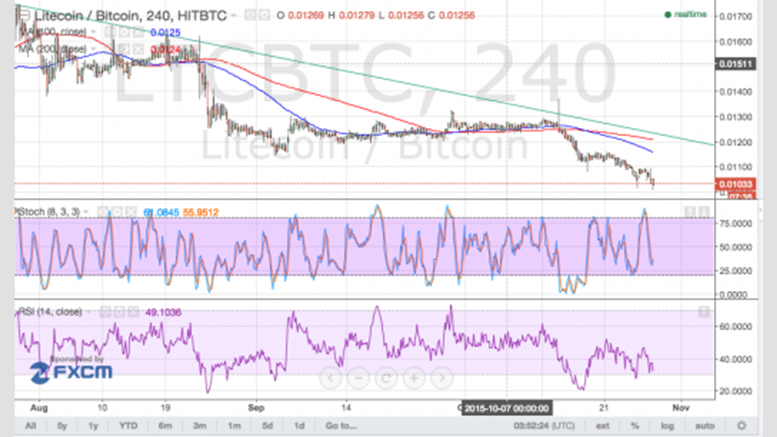This screenshot has width=777, height=437.
Task: Click the 0.01511 crosshair price label
Action: point(735,64)
